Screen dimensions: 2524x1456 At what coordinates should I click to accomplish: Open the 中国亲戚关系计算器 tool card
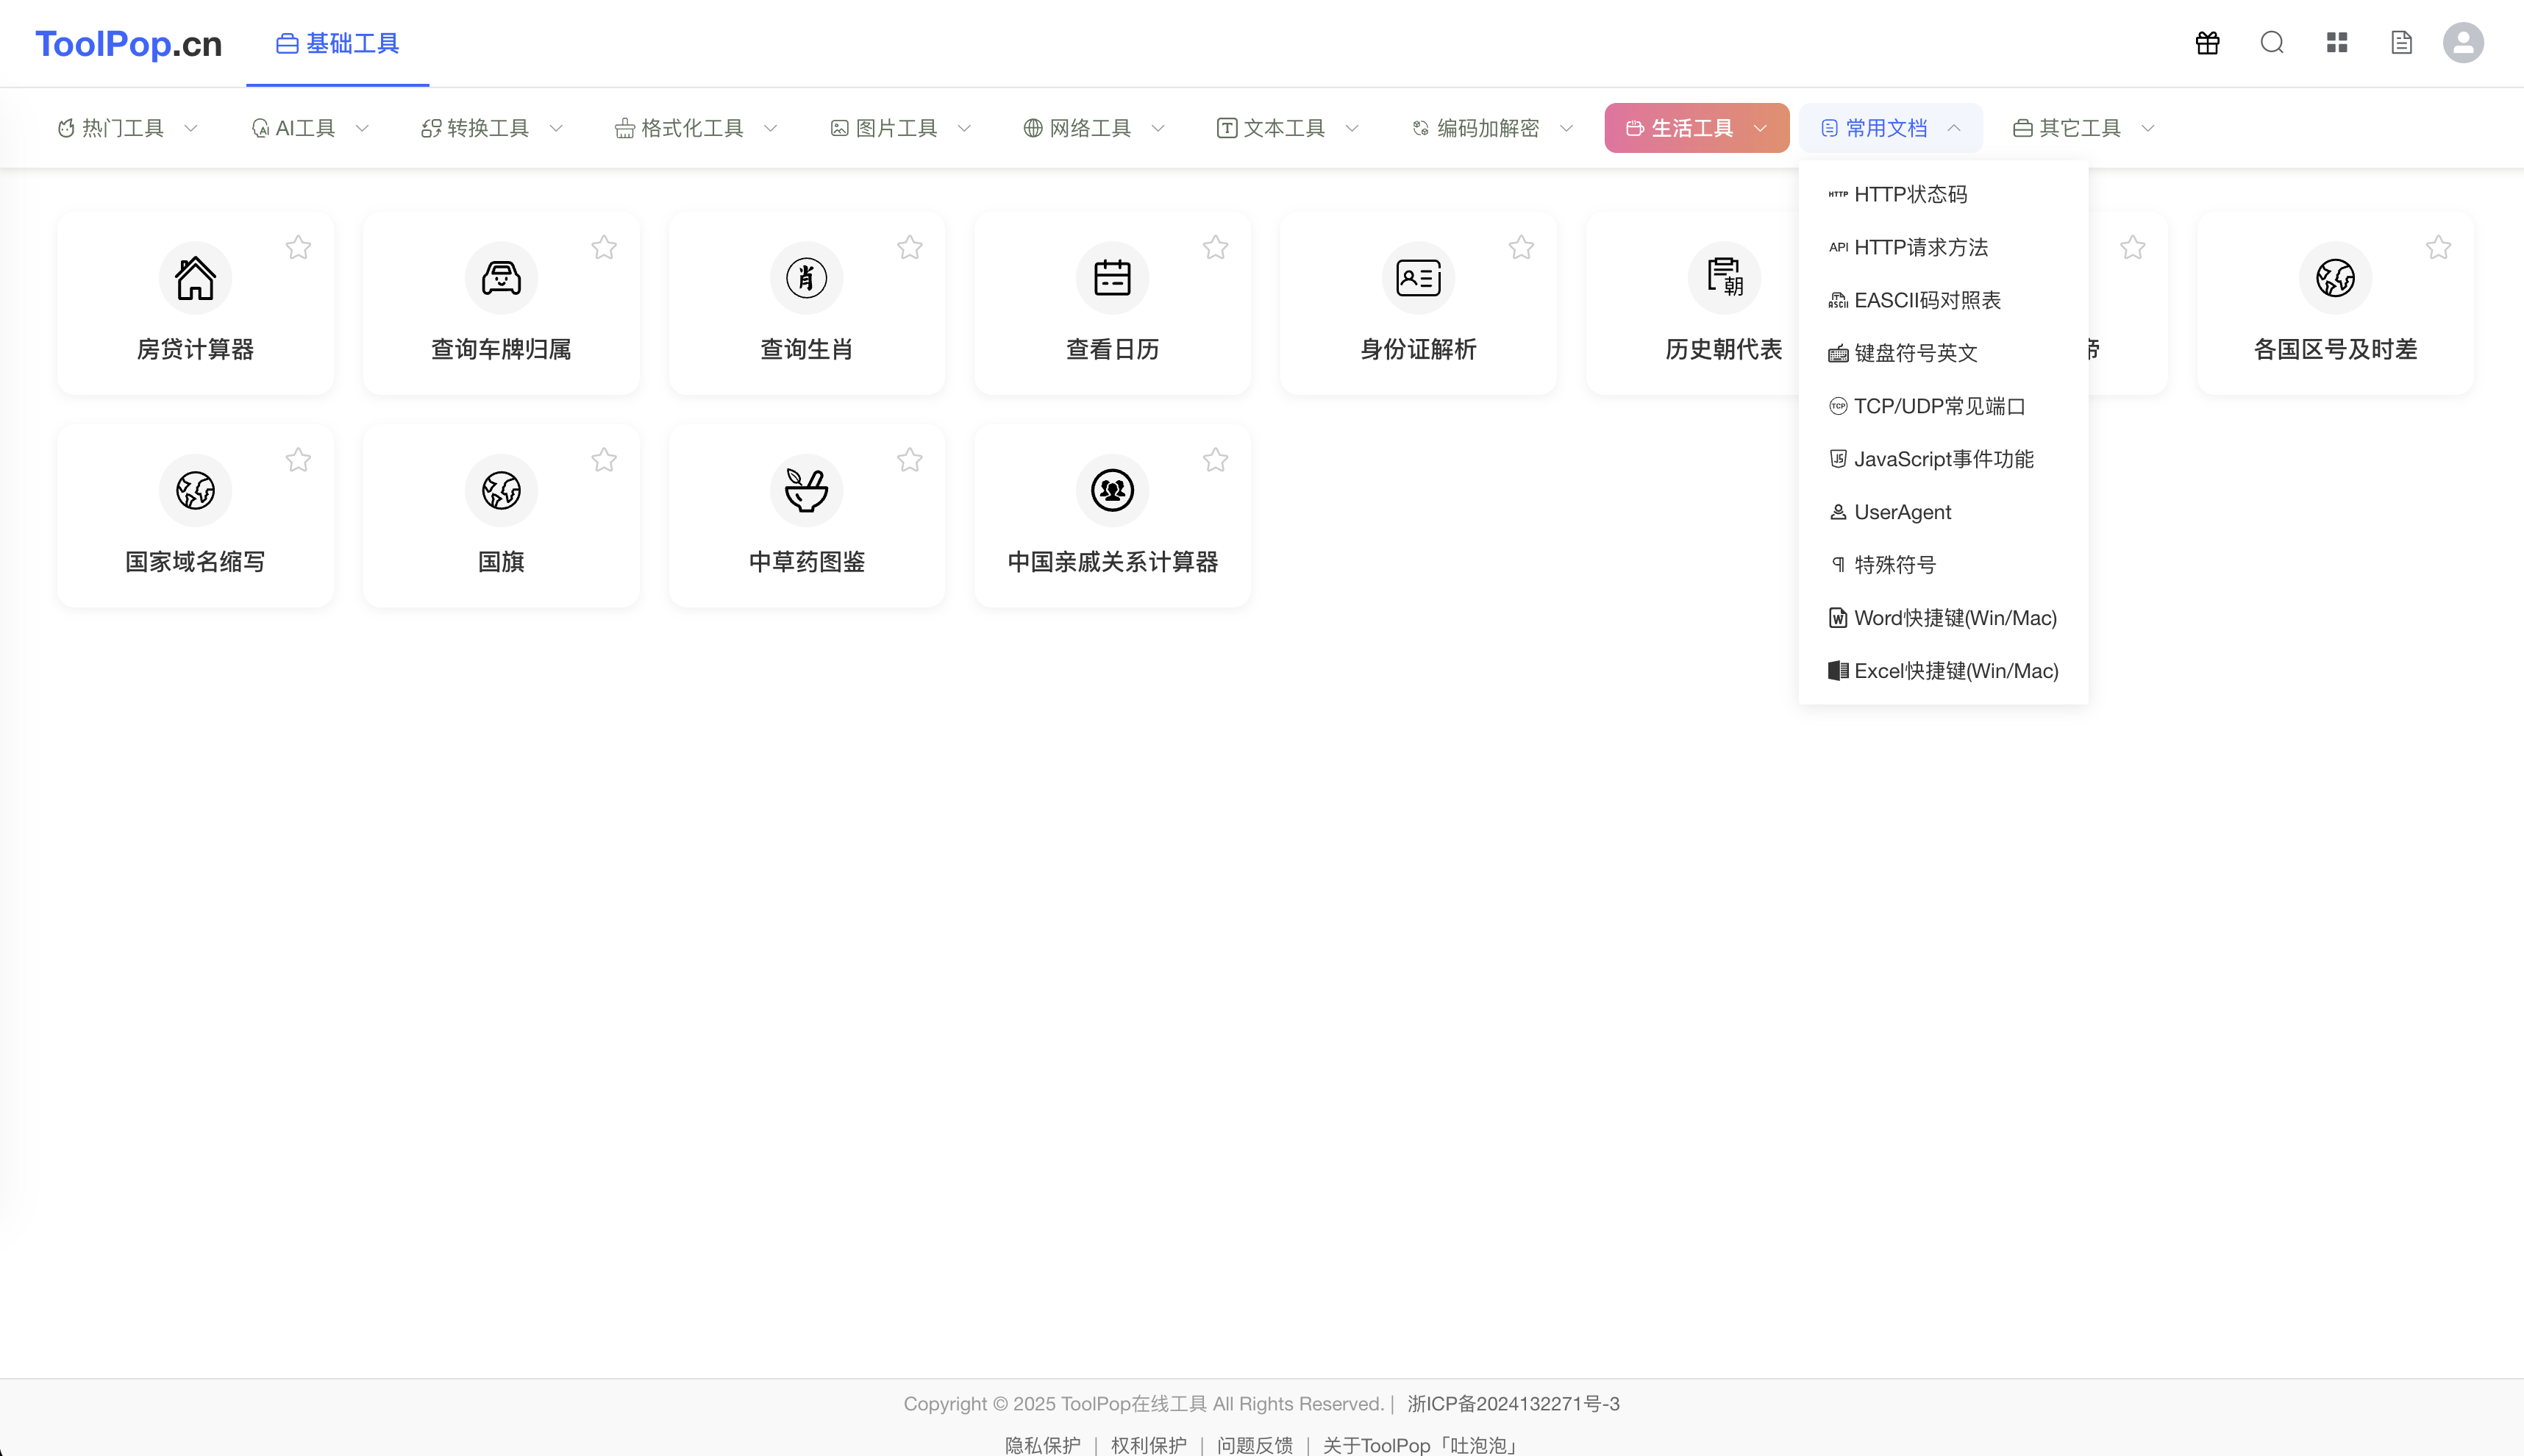[1111, 515]
